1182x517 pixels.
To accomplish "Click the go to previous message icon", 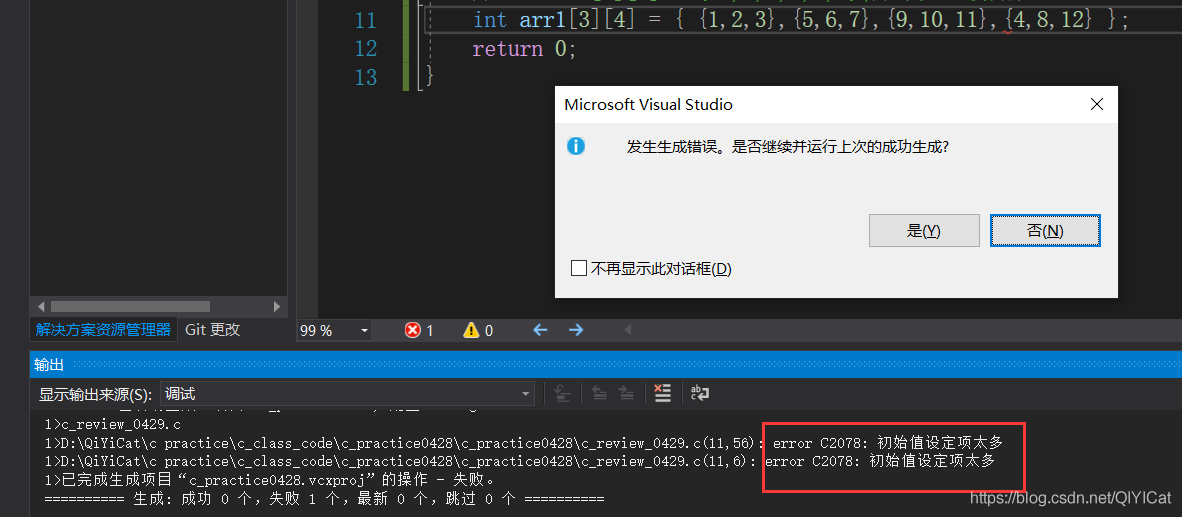I will 599,393.
